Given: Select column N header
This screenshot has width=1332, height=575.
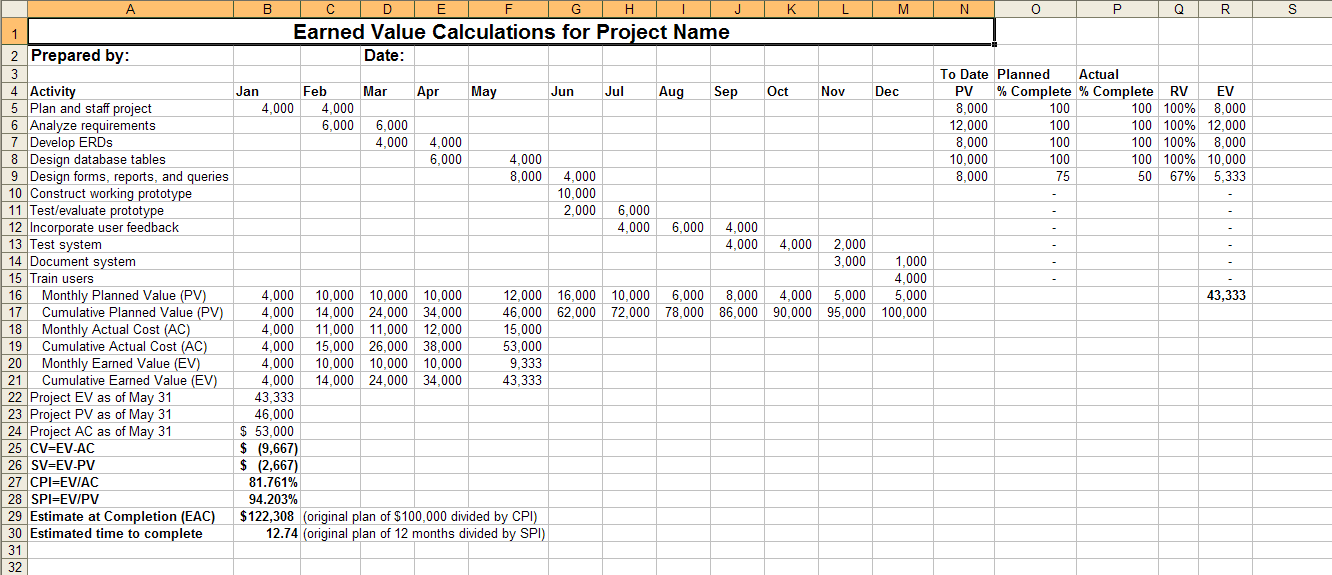Looking at the screenshot, I should pyautogui.click(x=963, y=9).
